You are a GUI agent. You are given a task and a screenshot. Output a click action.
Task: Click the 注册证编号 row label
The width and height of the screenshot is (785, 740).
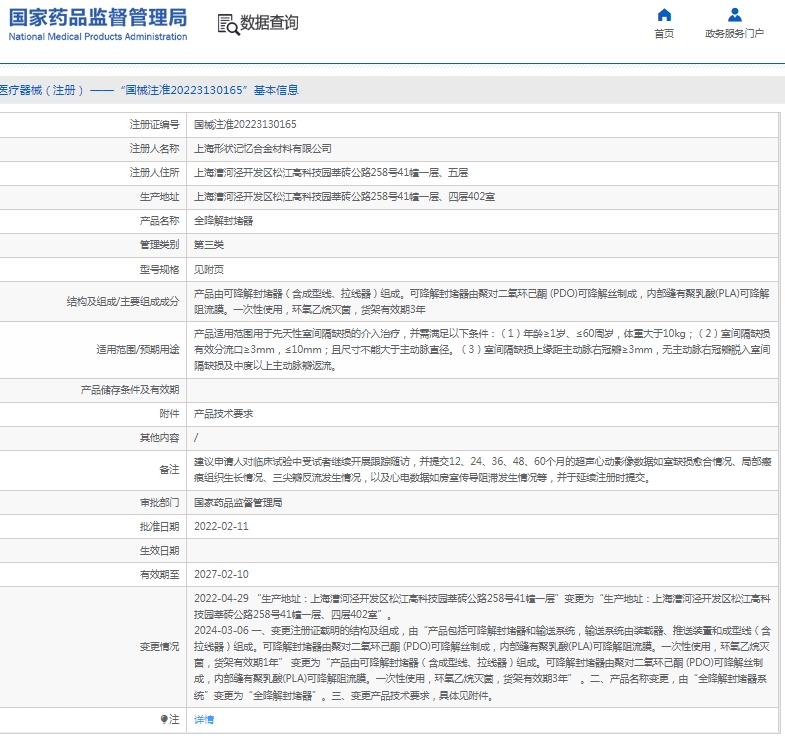click(154, 124)
